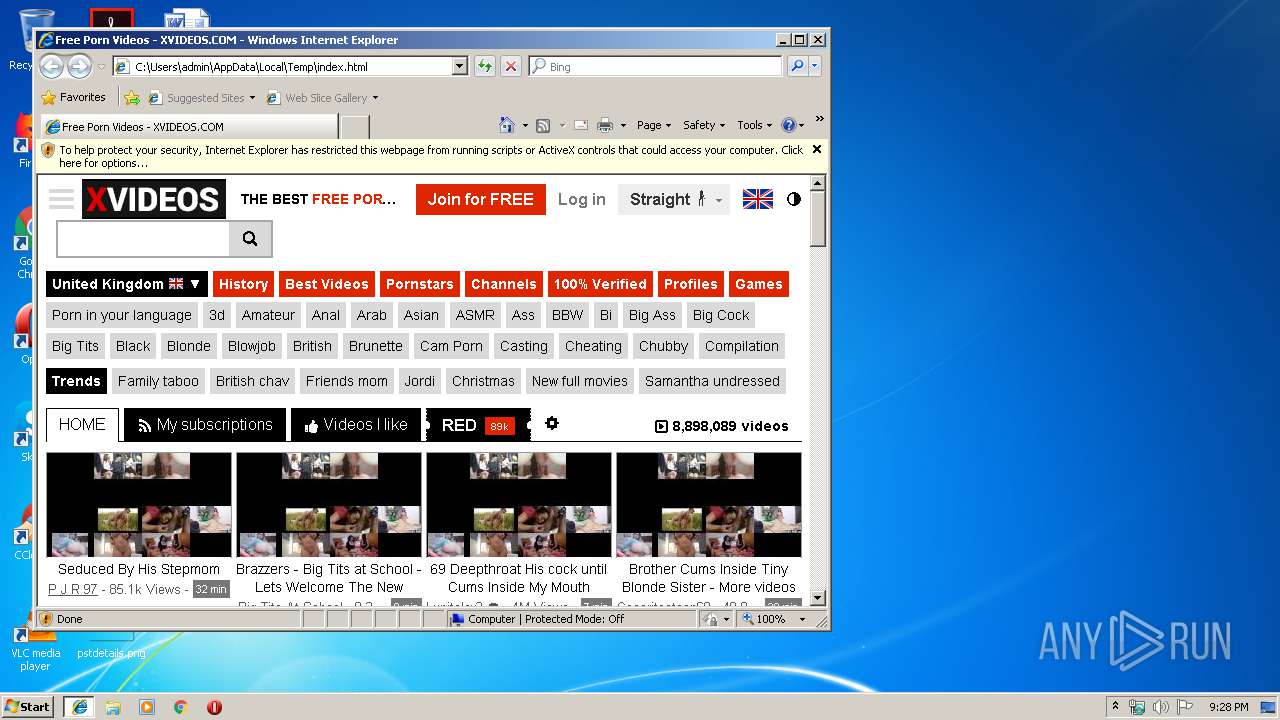Viewport: 1280px width, 720px height.
Task: Click the Bing search magnifier button
Action: click(x=797, y=67)
